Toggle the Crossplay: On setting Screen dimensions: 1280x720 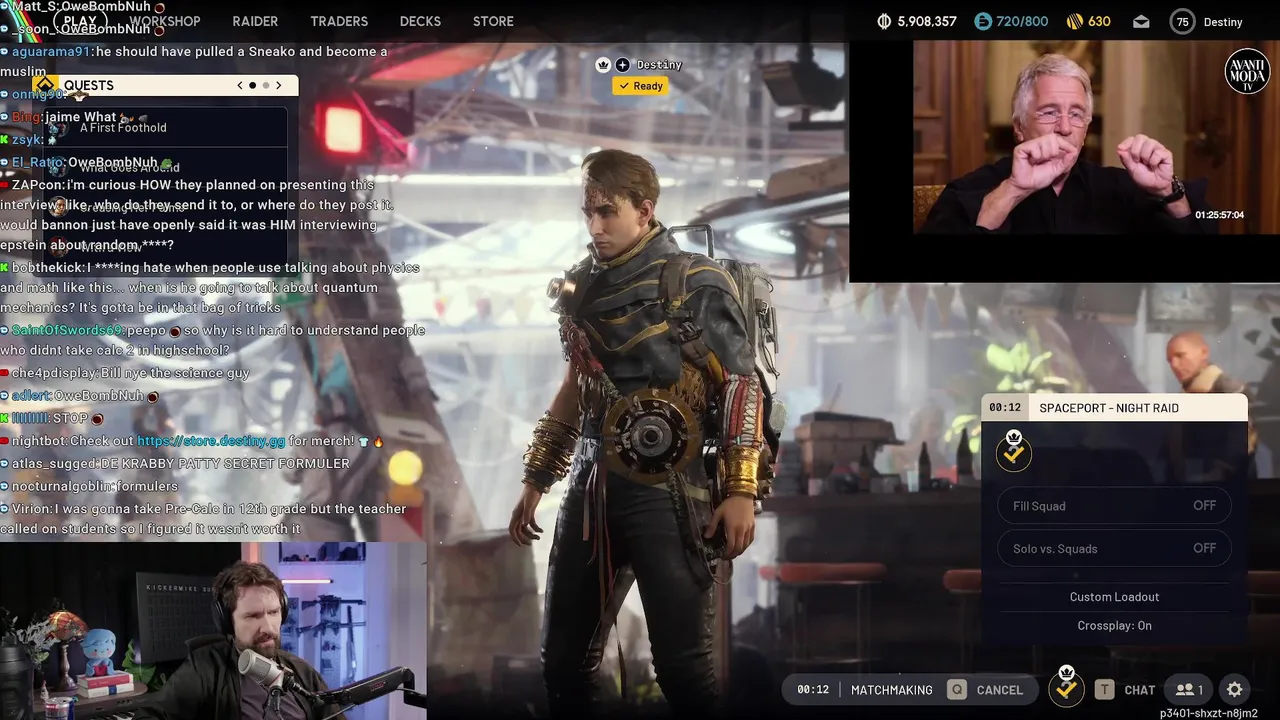(1114, 626)
